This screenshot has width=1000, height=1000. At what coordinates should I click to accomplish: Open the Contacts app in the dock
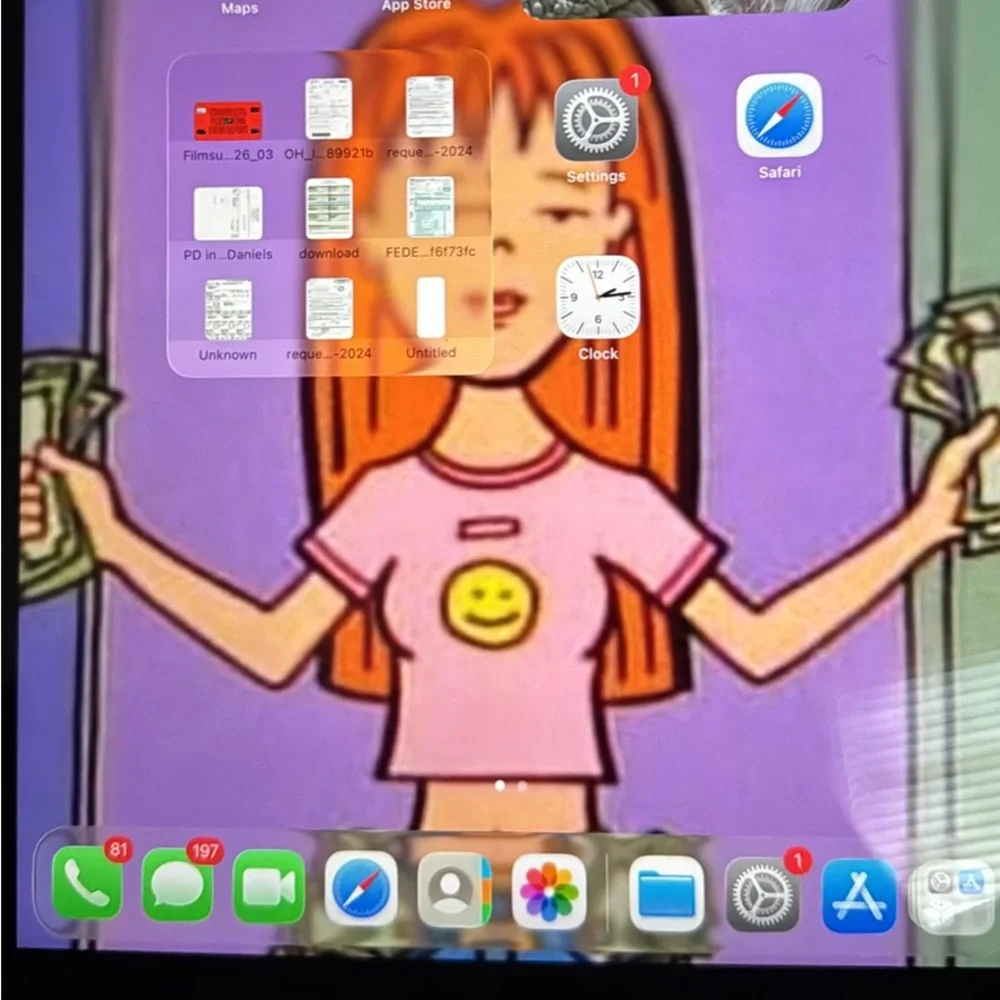pos(454,890)
